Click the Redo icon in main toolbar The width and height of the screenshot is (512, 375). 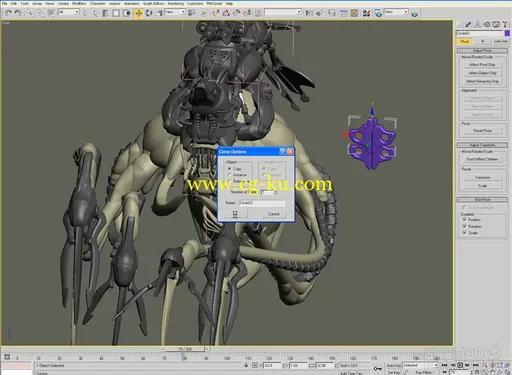coord(18,13)
